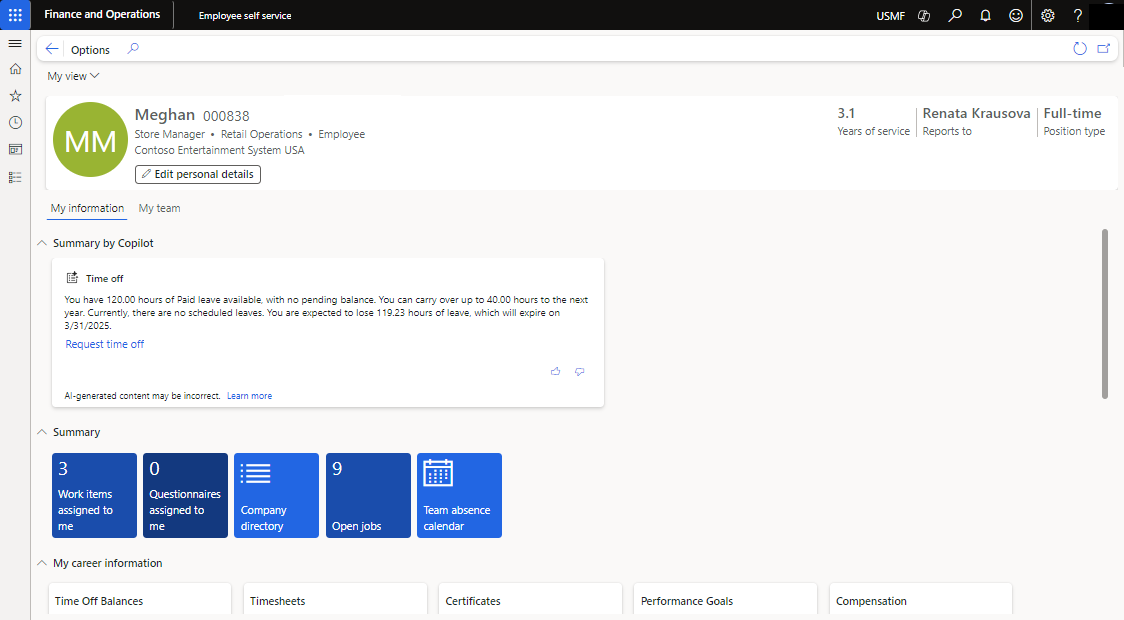
Task: Collapse the My career information section
Action: [41, 563]
